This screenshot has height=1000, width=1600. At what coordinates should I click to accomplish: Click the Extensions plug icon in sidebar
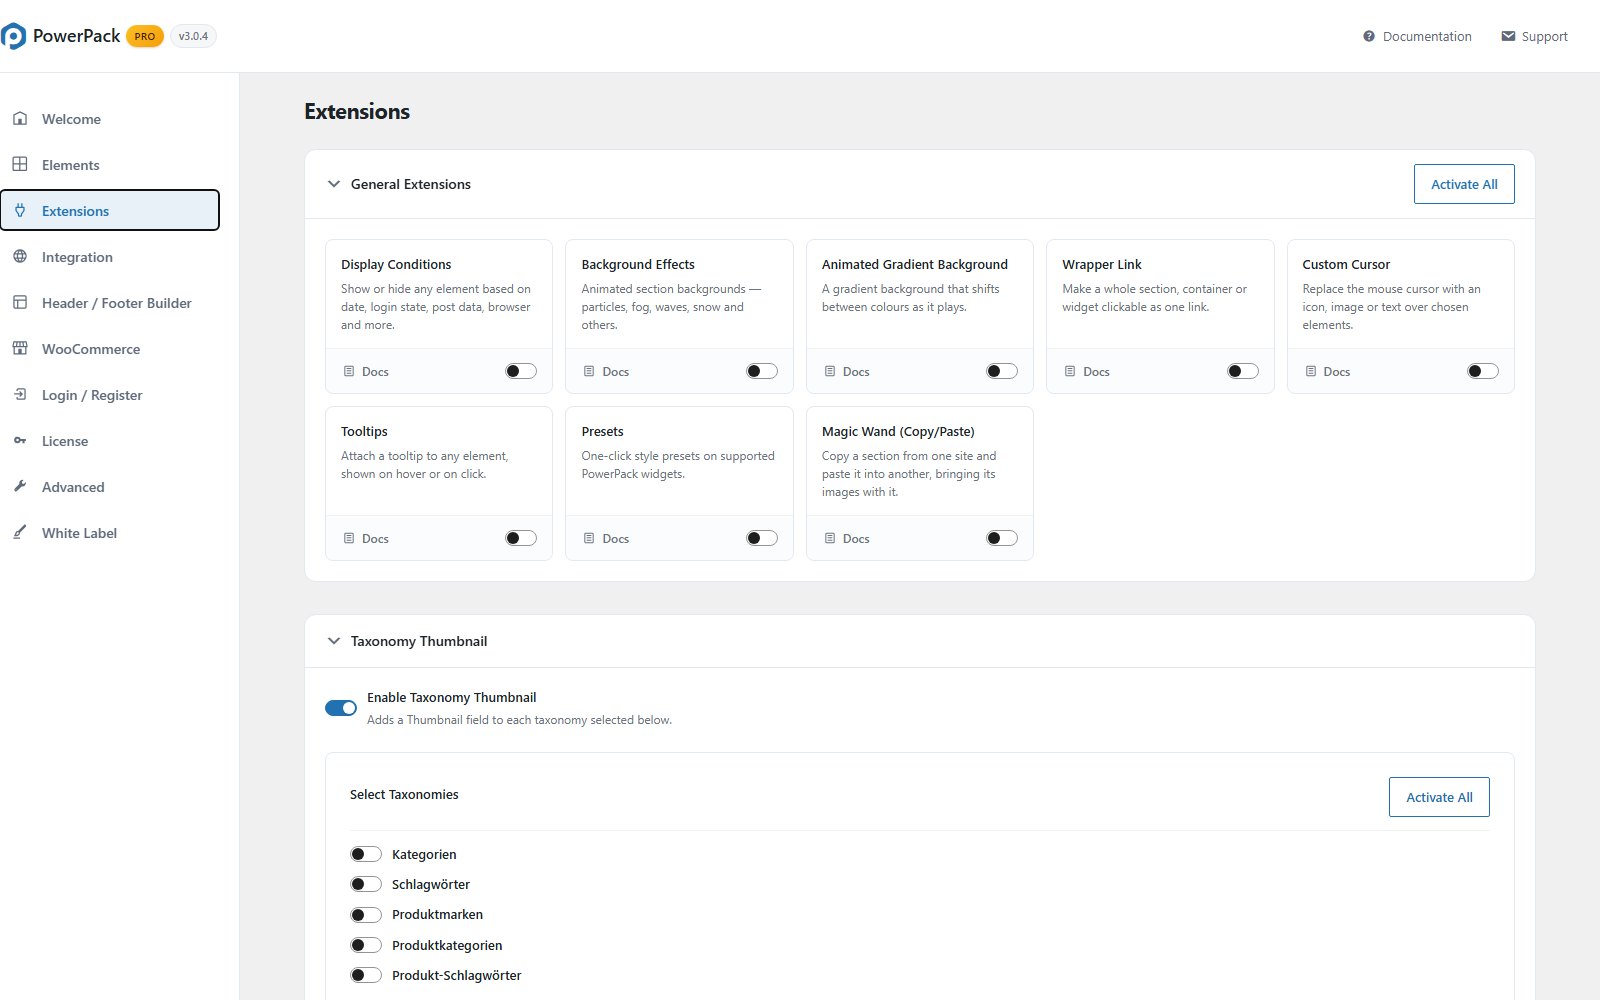click(x=20, y=211)
